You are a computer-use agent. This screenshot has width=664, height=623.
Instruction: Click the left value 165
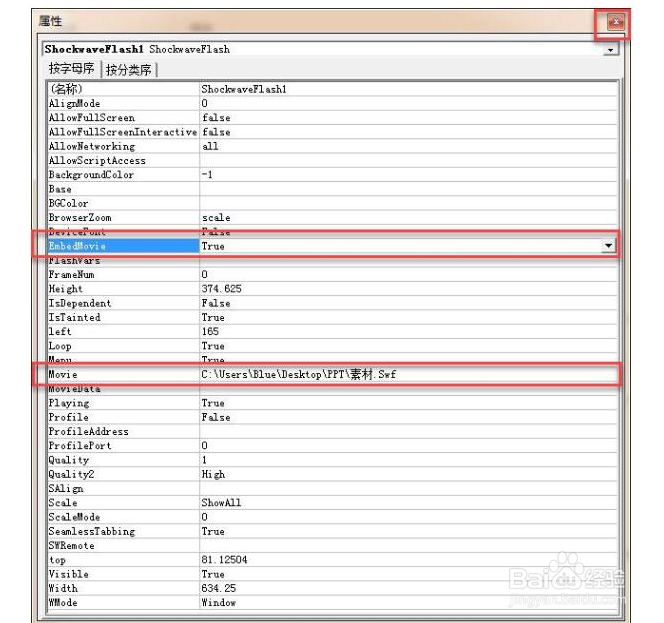coord(210,332)
